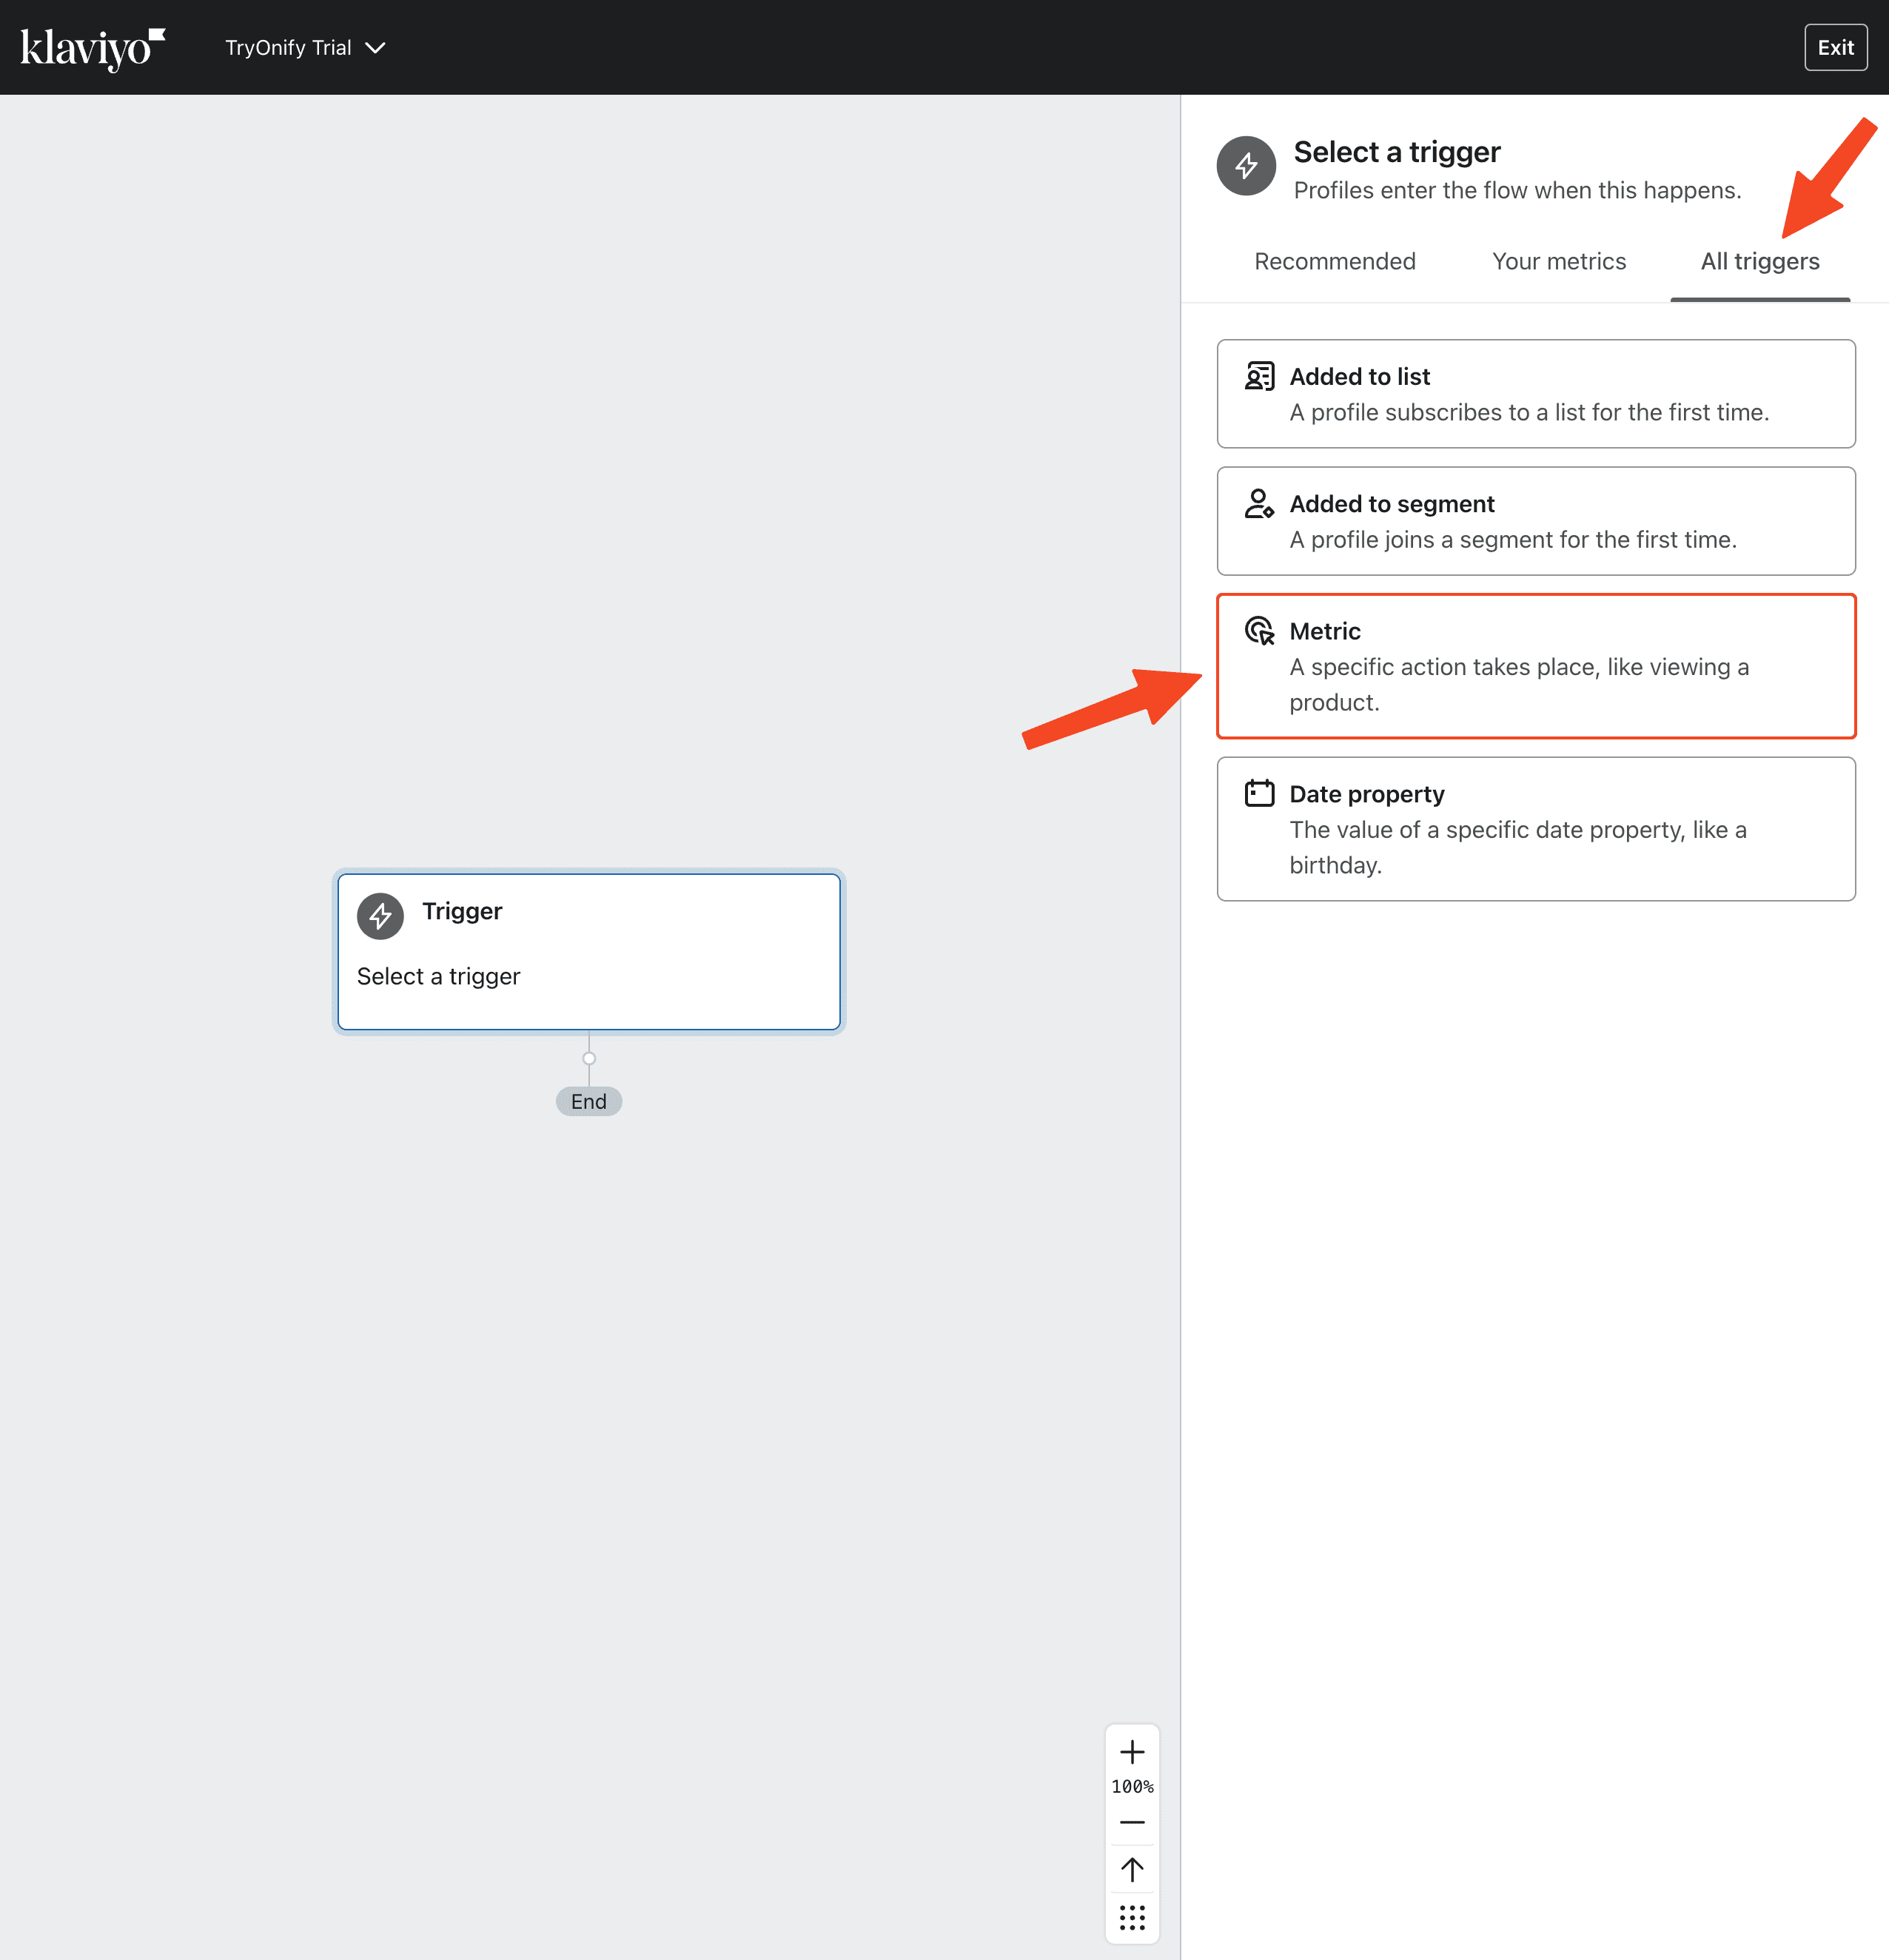Click the Klaviyo logo
The height and width of the screenshot is (1960, 1889).
coord(92,48)
